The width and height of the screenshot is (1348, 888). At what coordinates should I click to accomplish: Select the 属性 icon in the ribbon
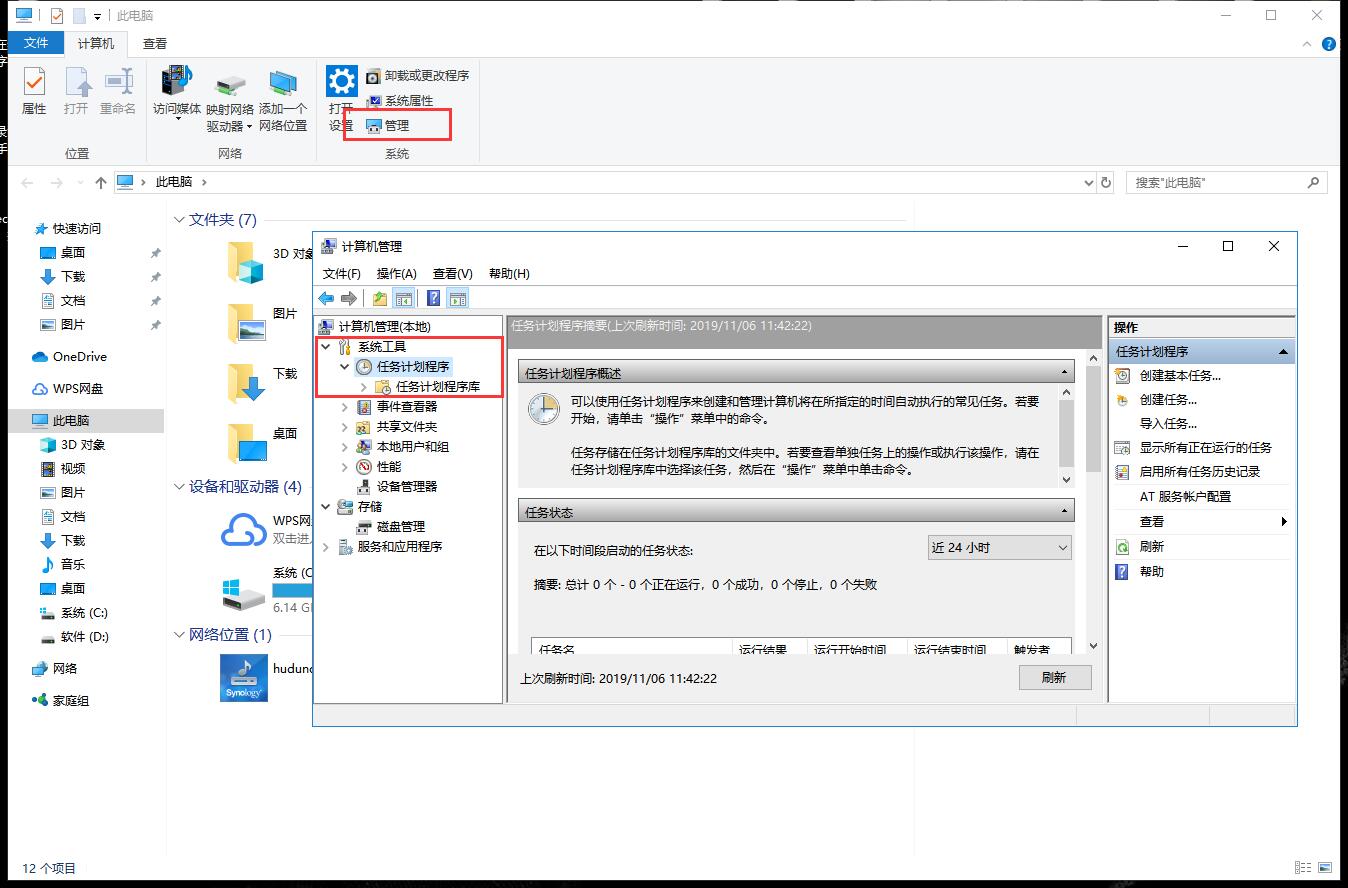click(33, 88)
